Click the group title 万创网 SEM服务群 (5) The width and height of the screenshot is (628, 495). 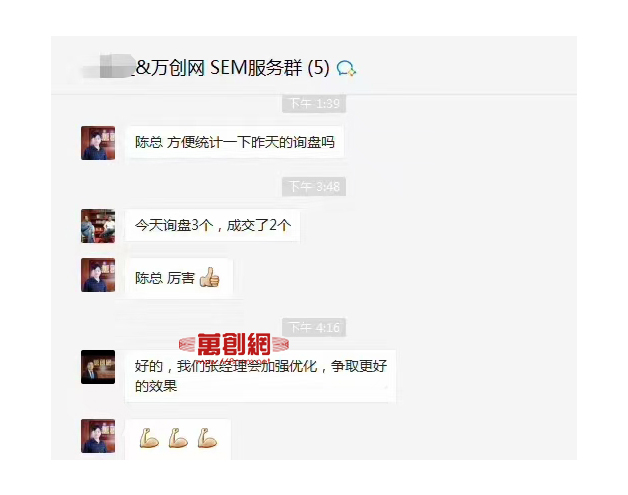coord(233,68)
